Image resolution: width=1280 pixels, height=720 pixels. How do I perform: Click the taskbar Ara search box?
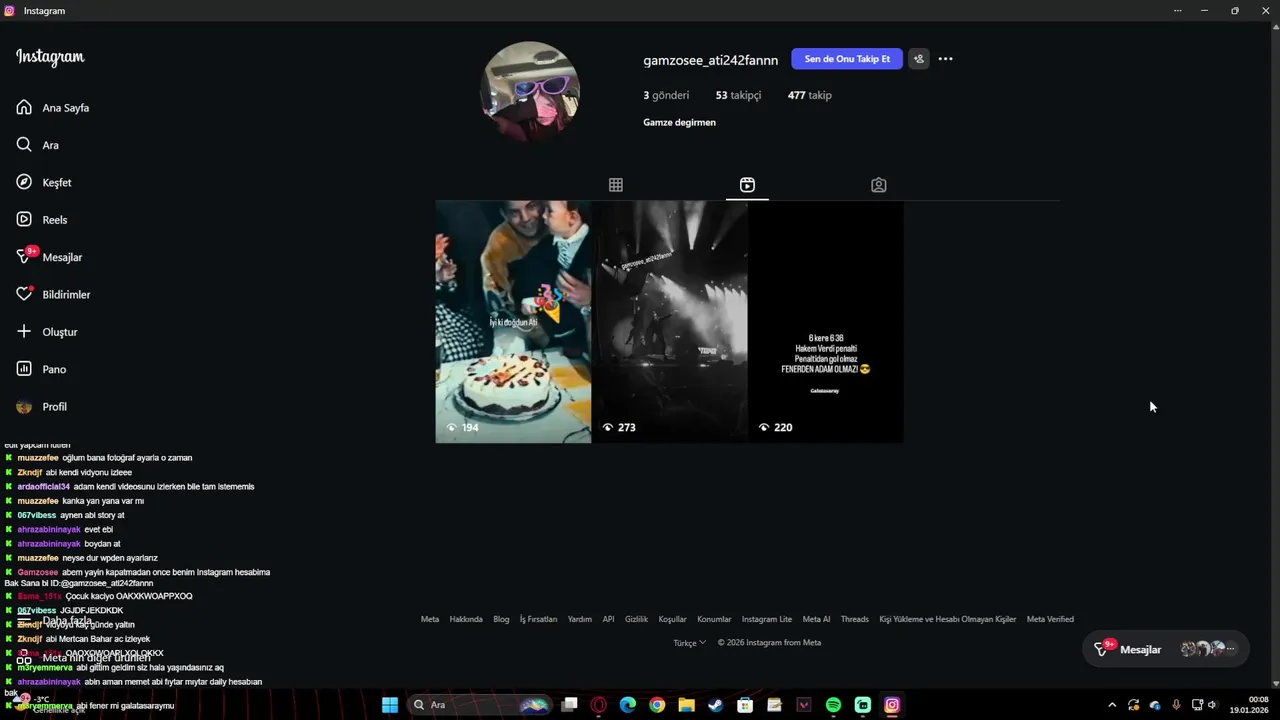click(482, 705)
